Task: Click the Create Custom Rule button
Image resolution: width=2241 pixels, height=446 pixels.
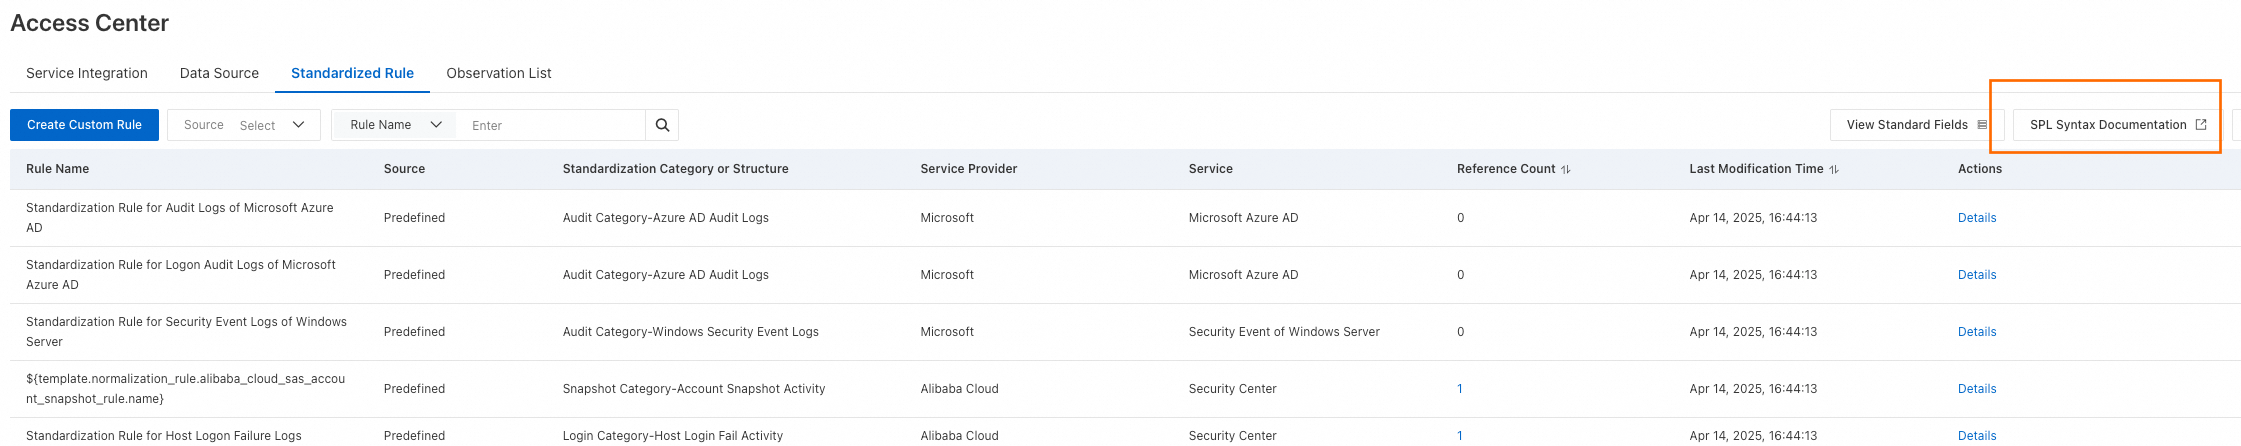Action: 84,125
